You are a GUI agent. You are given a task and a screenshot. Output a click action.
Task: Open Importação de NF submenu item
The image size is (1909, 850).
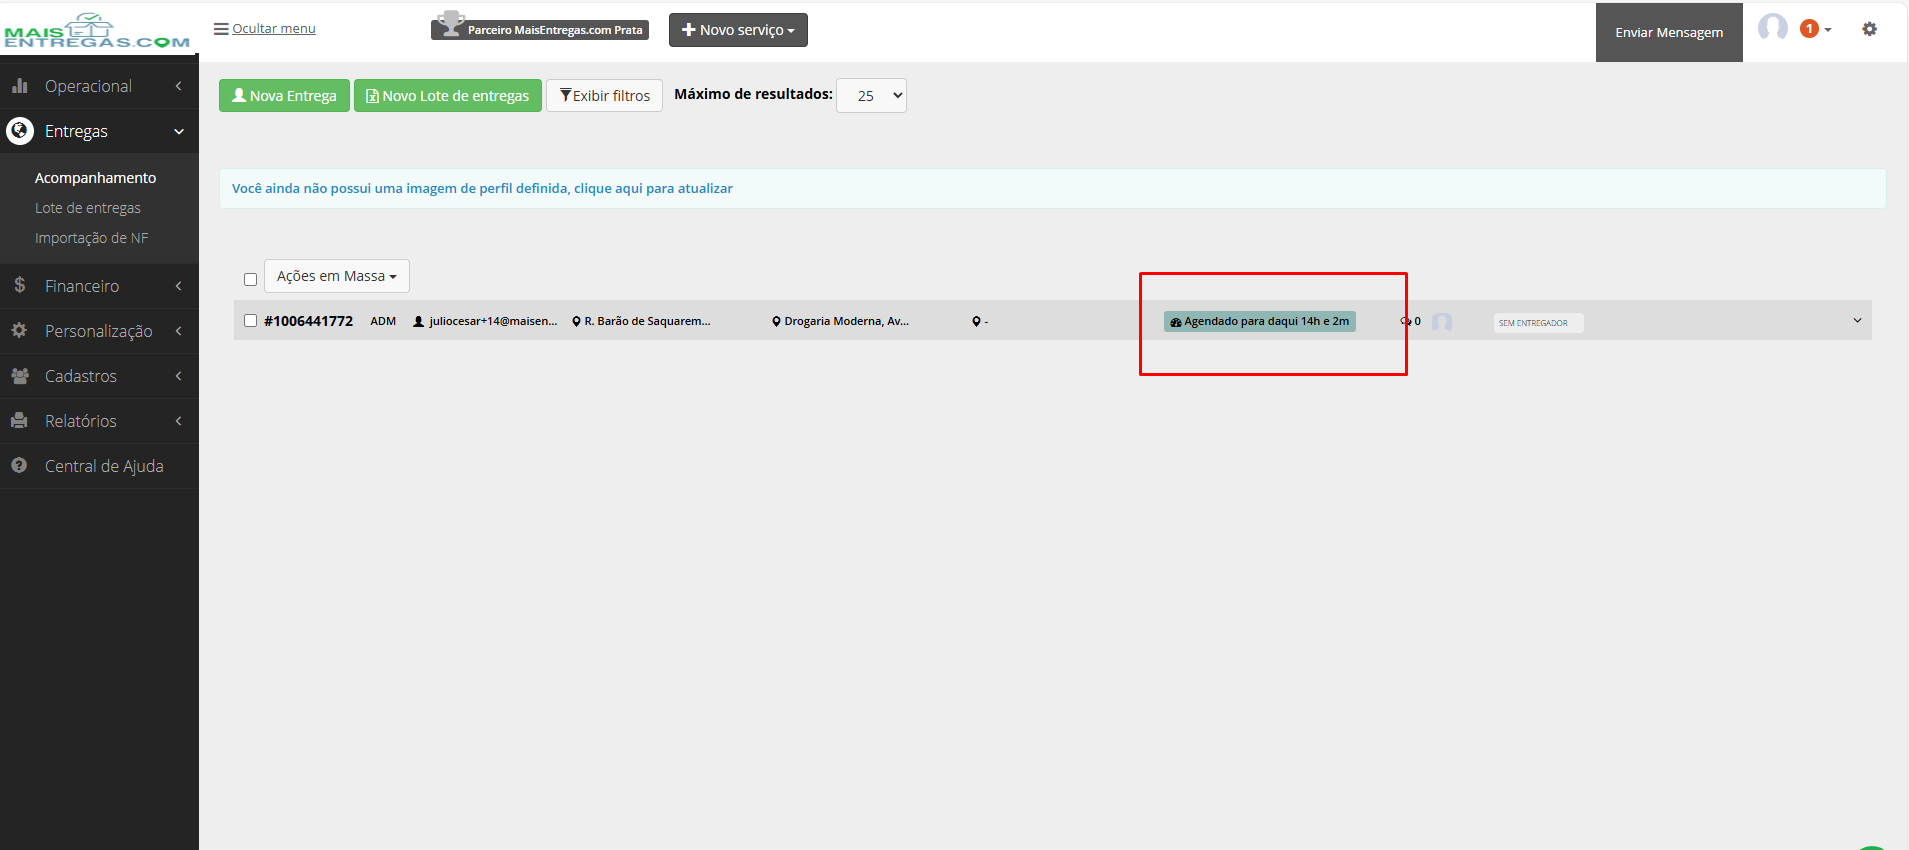[92, 238]
